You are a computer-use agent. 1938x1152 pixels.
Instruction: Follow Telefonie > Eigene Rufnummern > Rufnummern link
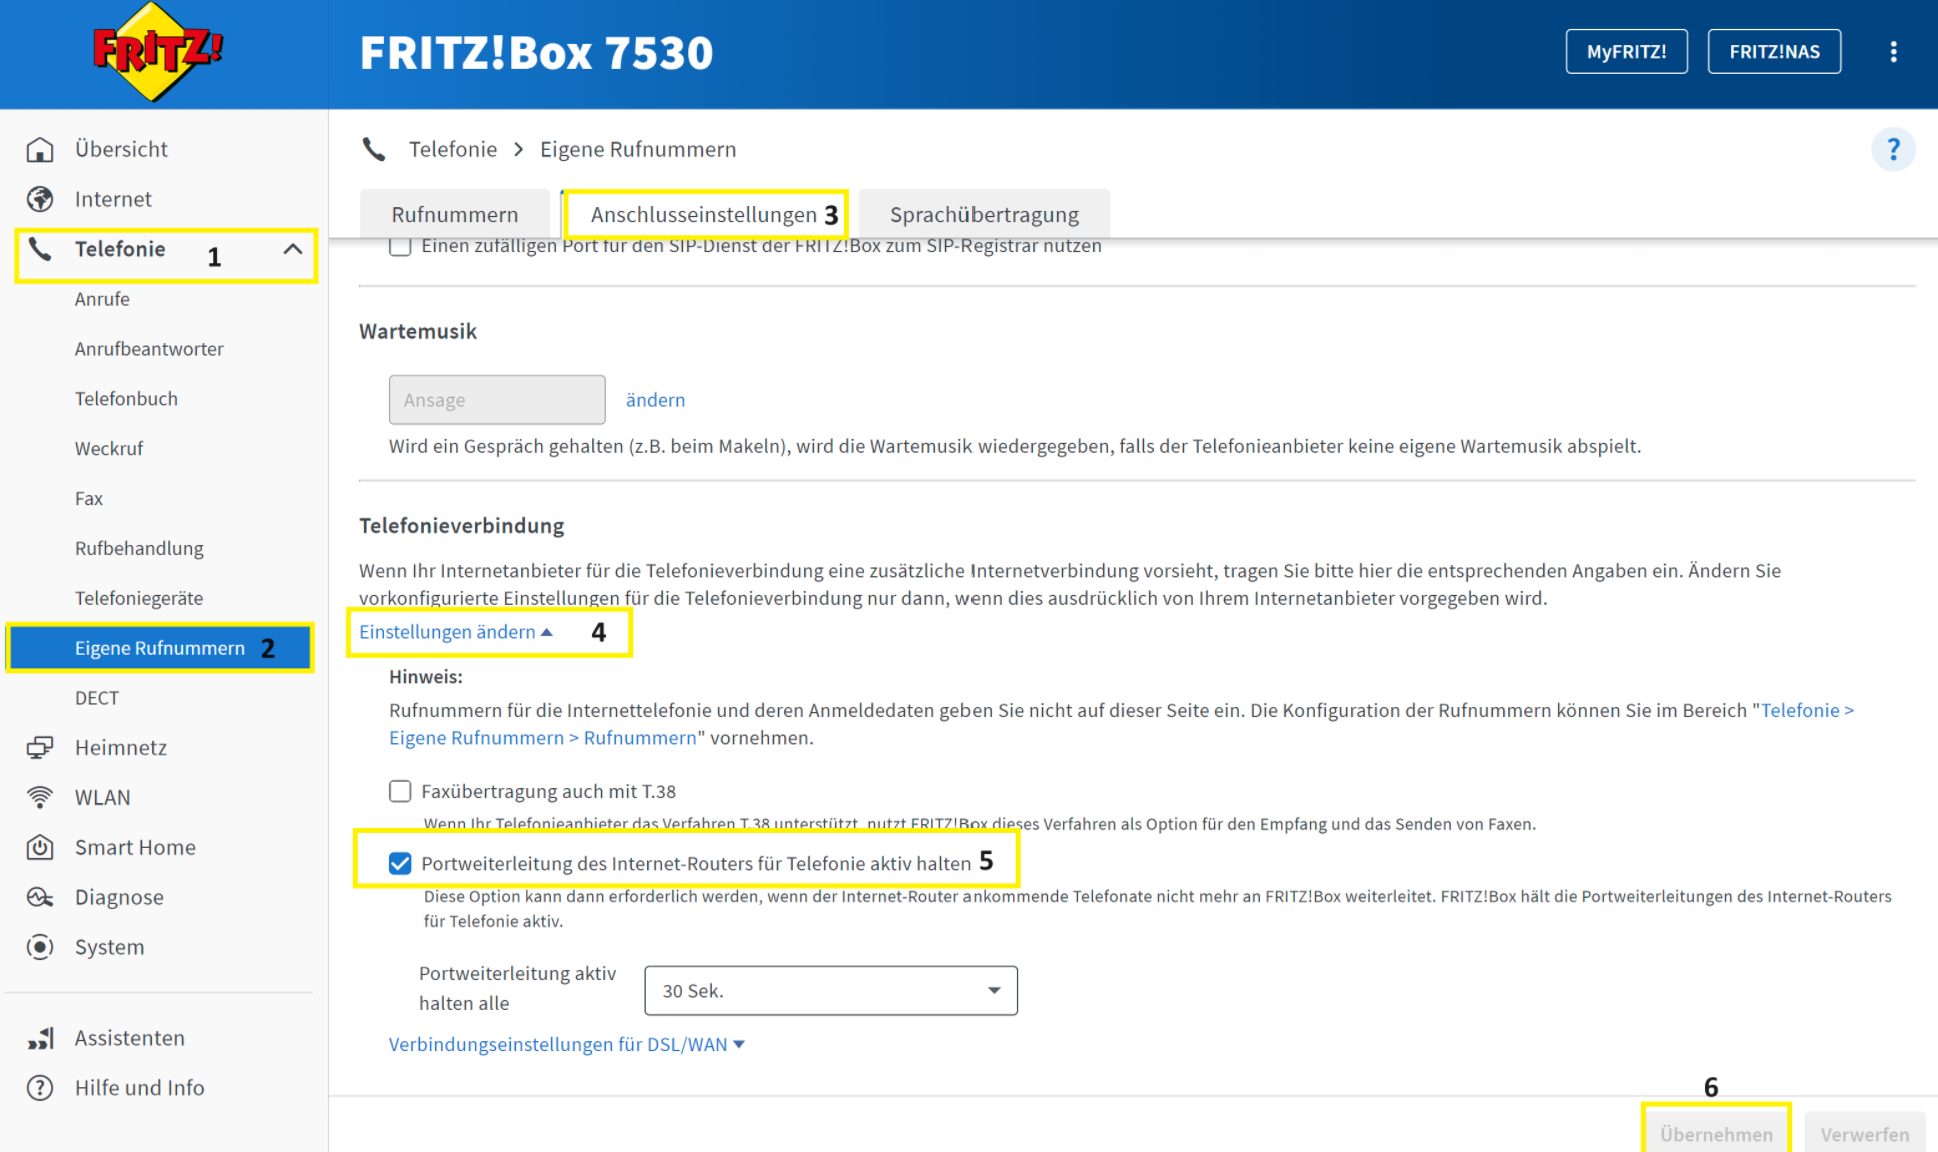[x=1121, y=724]
